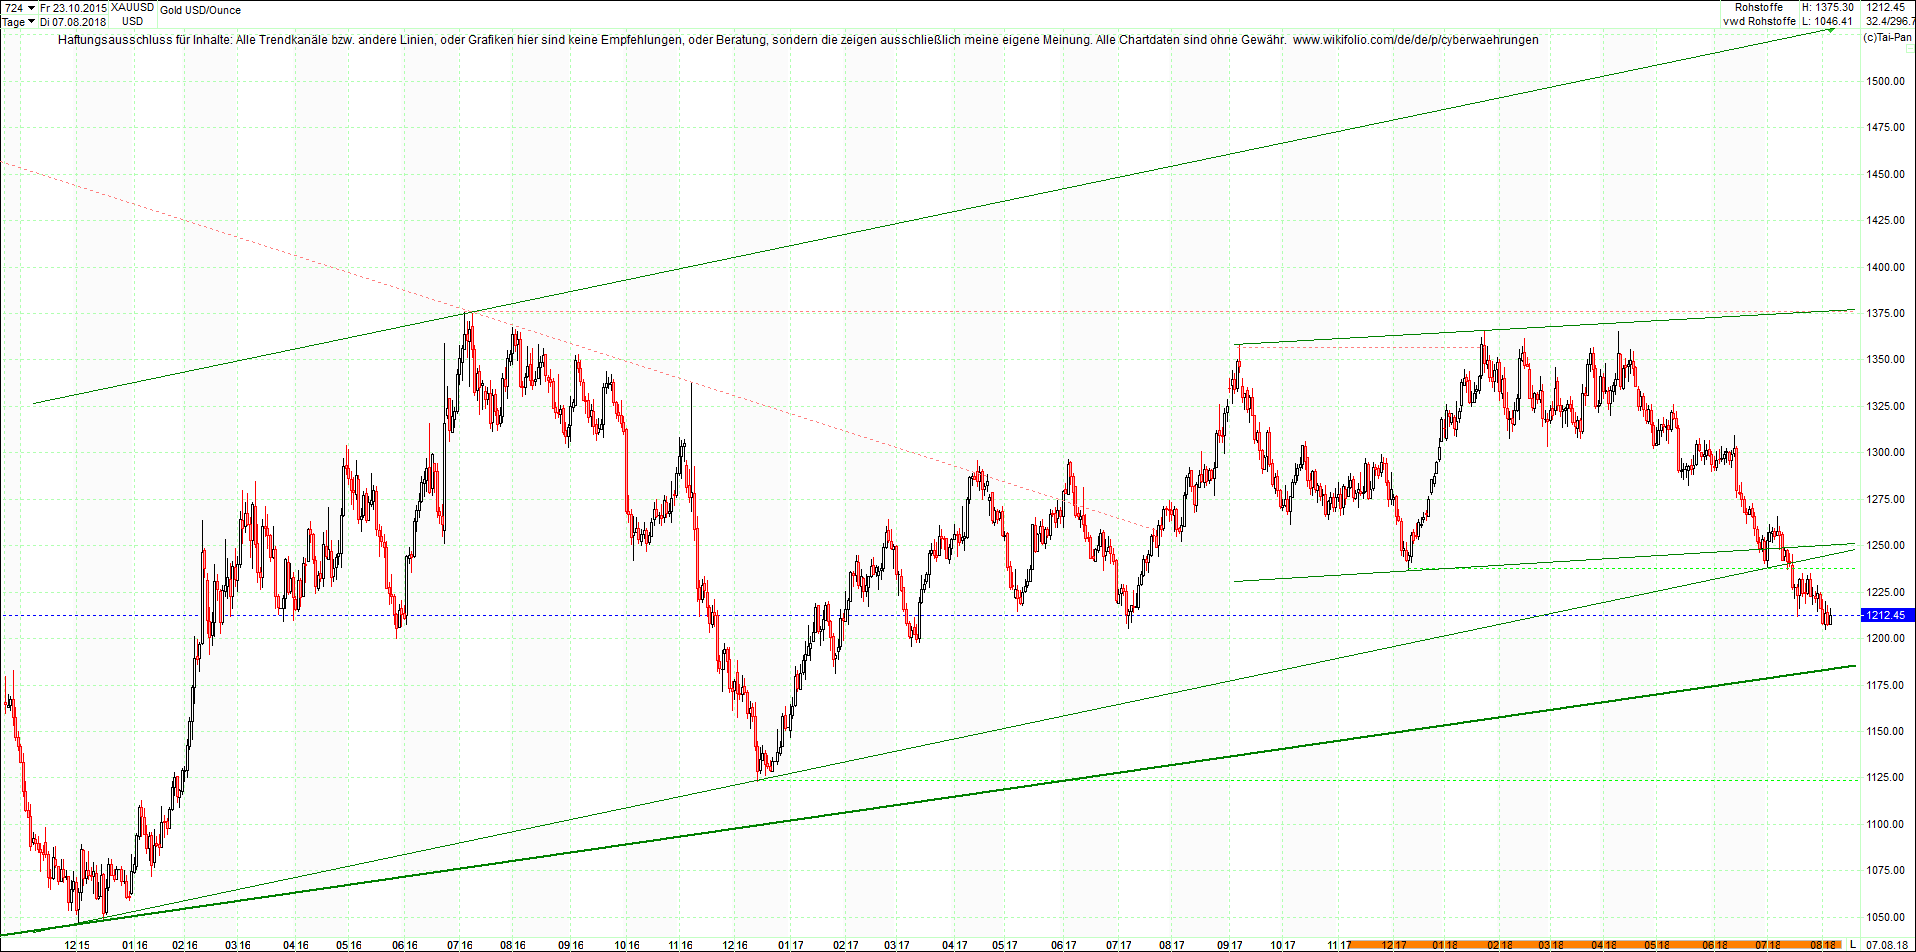Select the date stamp "07.08.18"

[x=1886, y=943]
